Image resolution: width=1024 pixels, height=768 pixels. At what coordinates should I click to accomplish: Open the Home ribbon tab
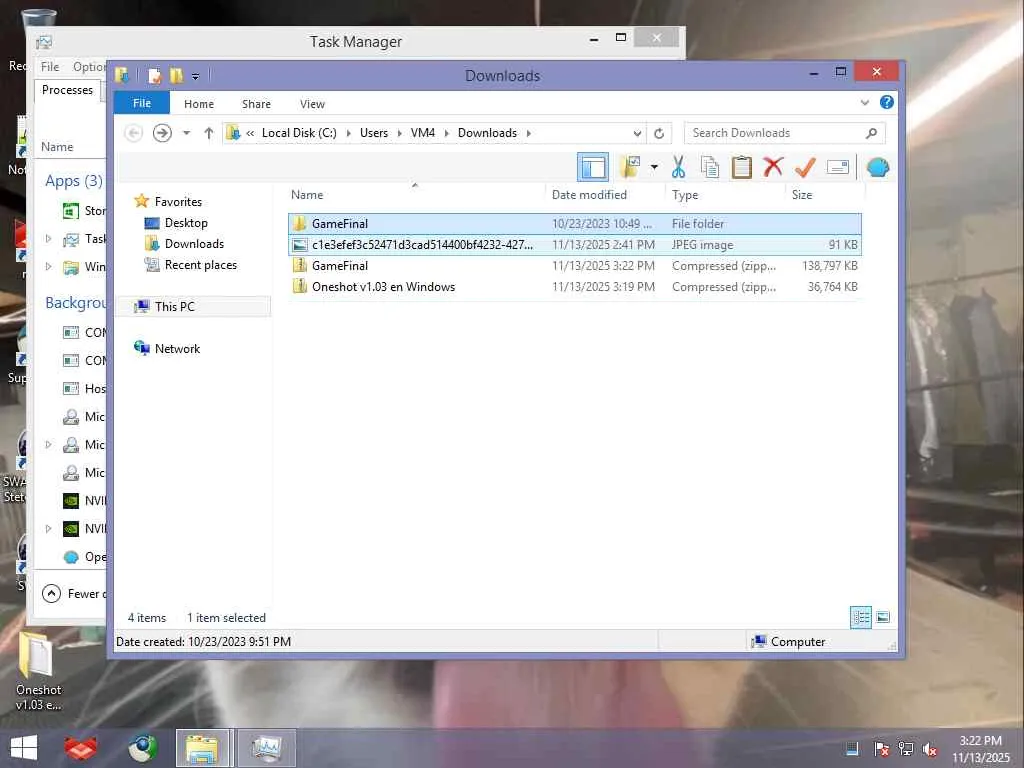point(199,104)
